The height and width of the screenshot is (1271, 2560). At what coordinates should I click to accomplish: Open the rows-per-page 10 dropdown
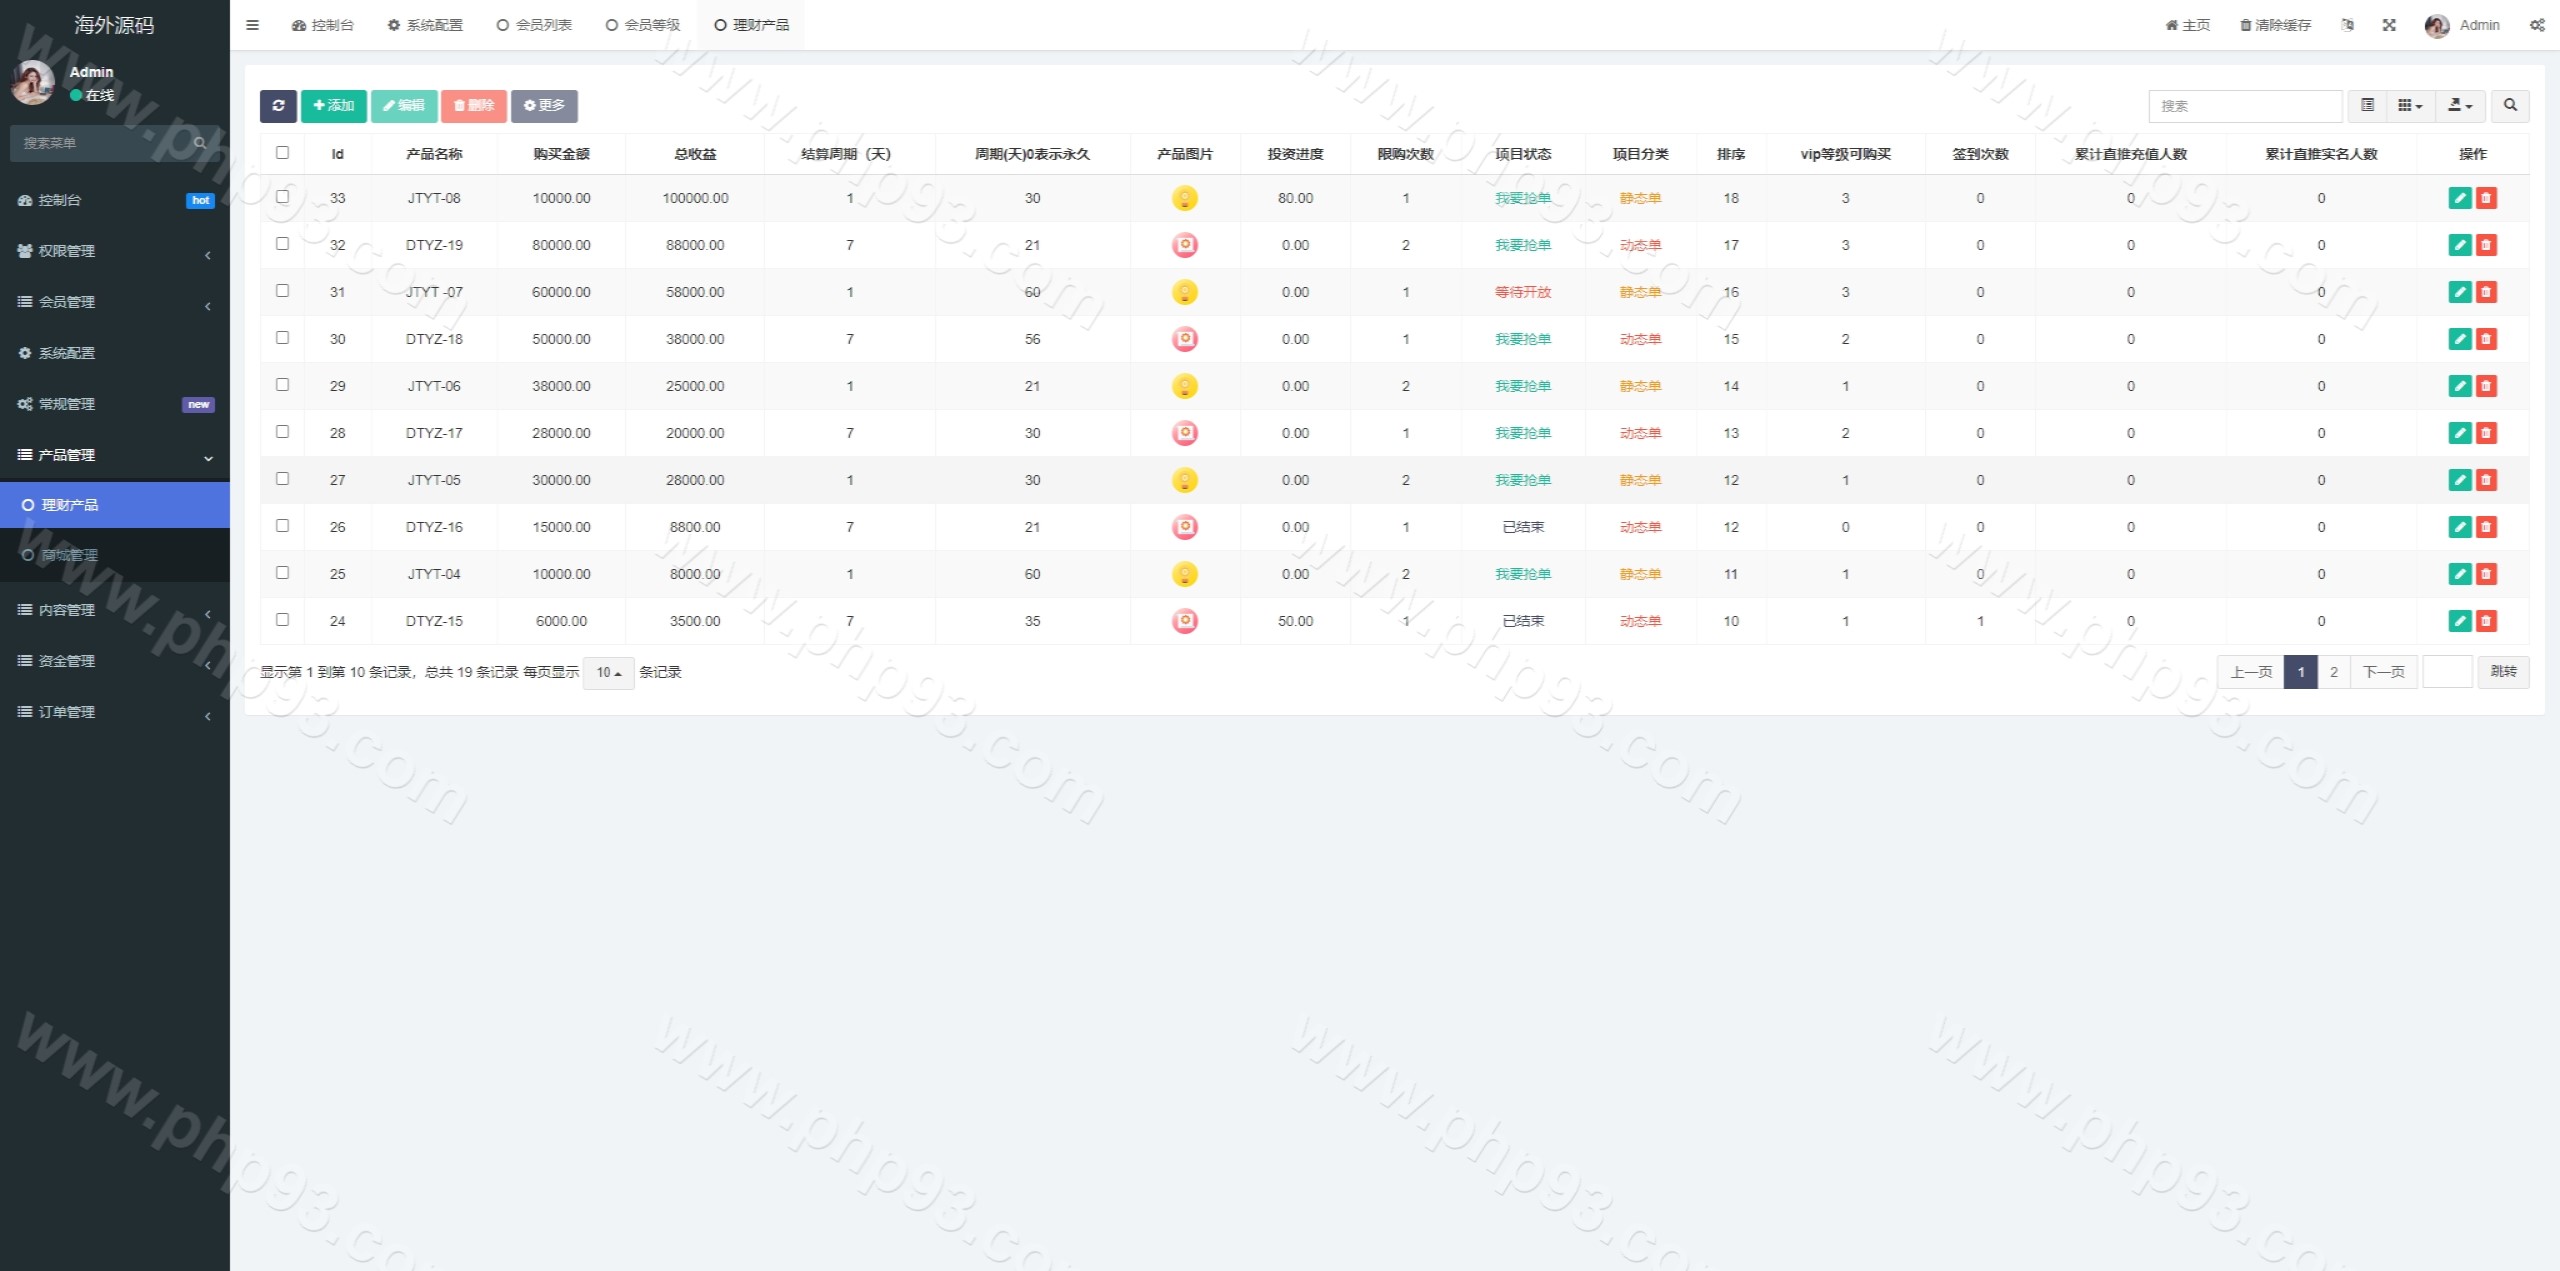(x=608, y=673)
